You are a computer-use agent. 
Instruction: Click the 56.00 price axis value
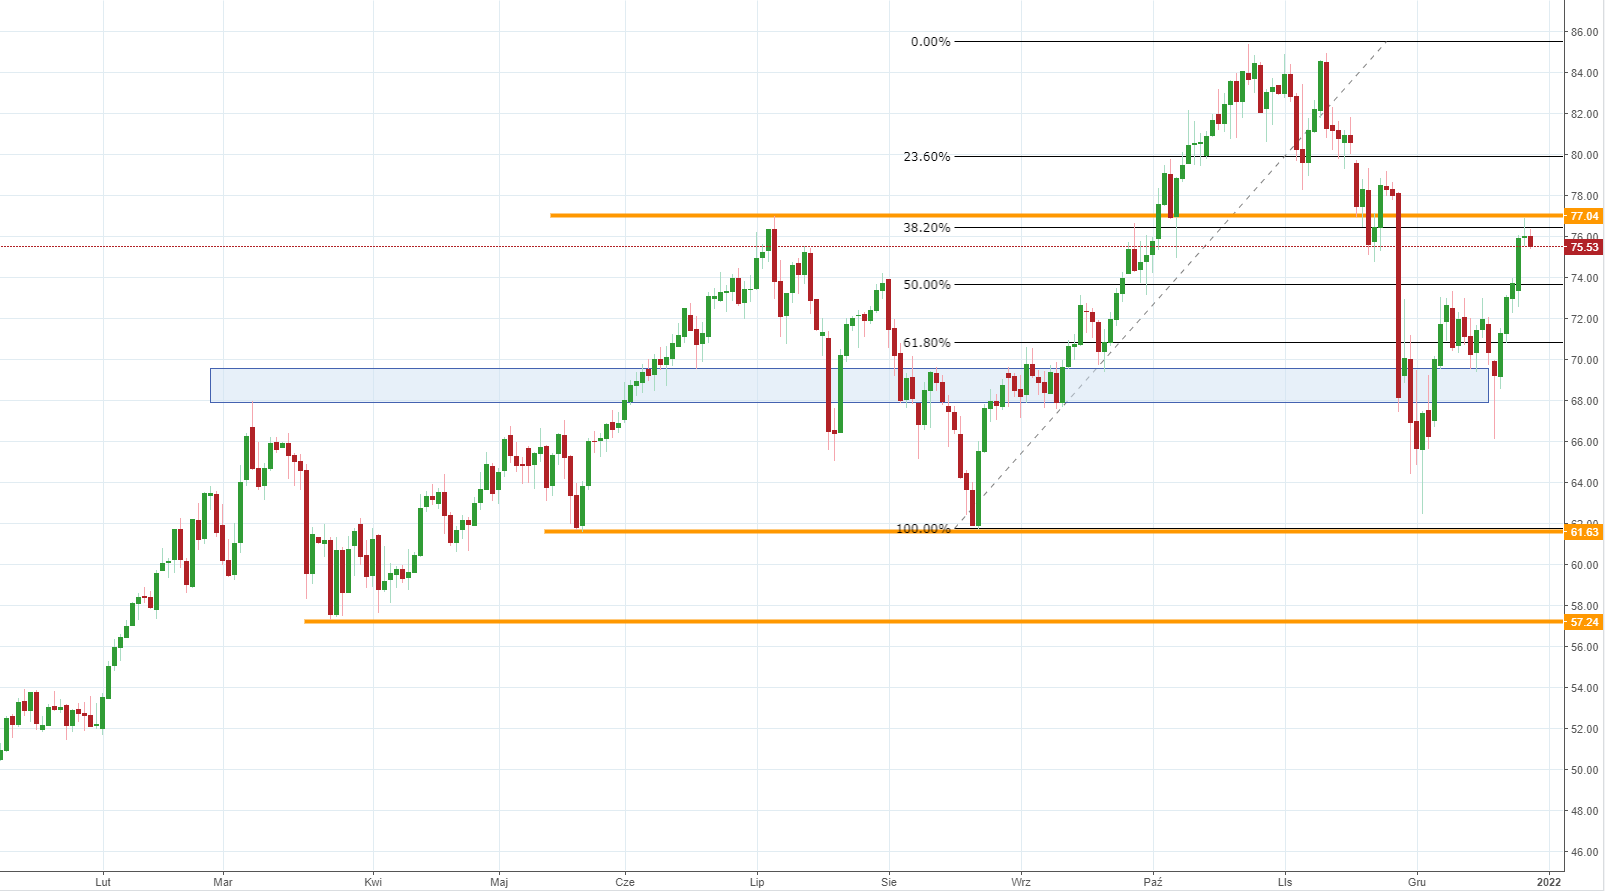pos(1584,647)
